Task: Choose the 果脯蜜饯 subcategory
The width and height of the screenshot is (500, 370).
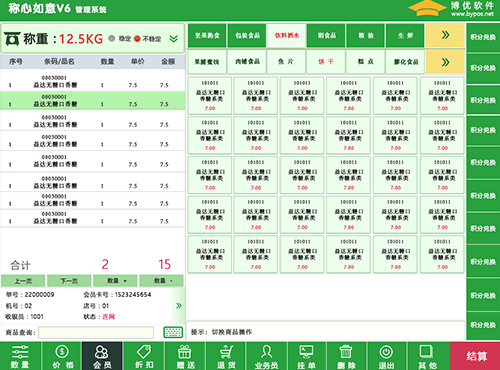Action: pyautogui.click(x=207, y=62)
